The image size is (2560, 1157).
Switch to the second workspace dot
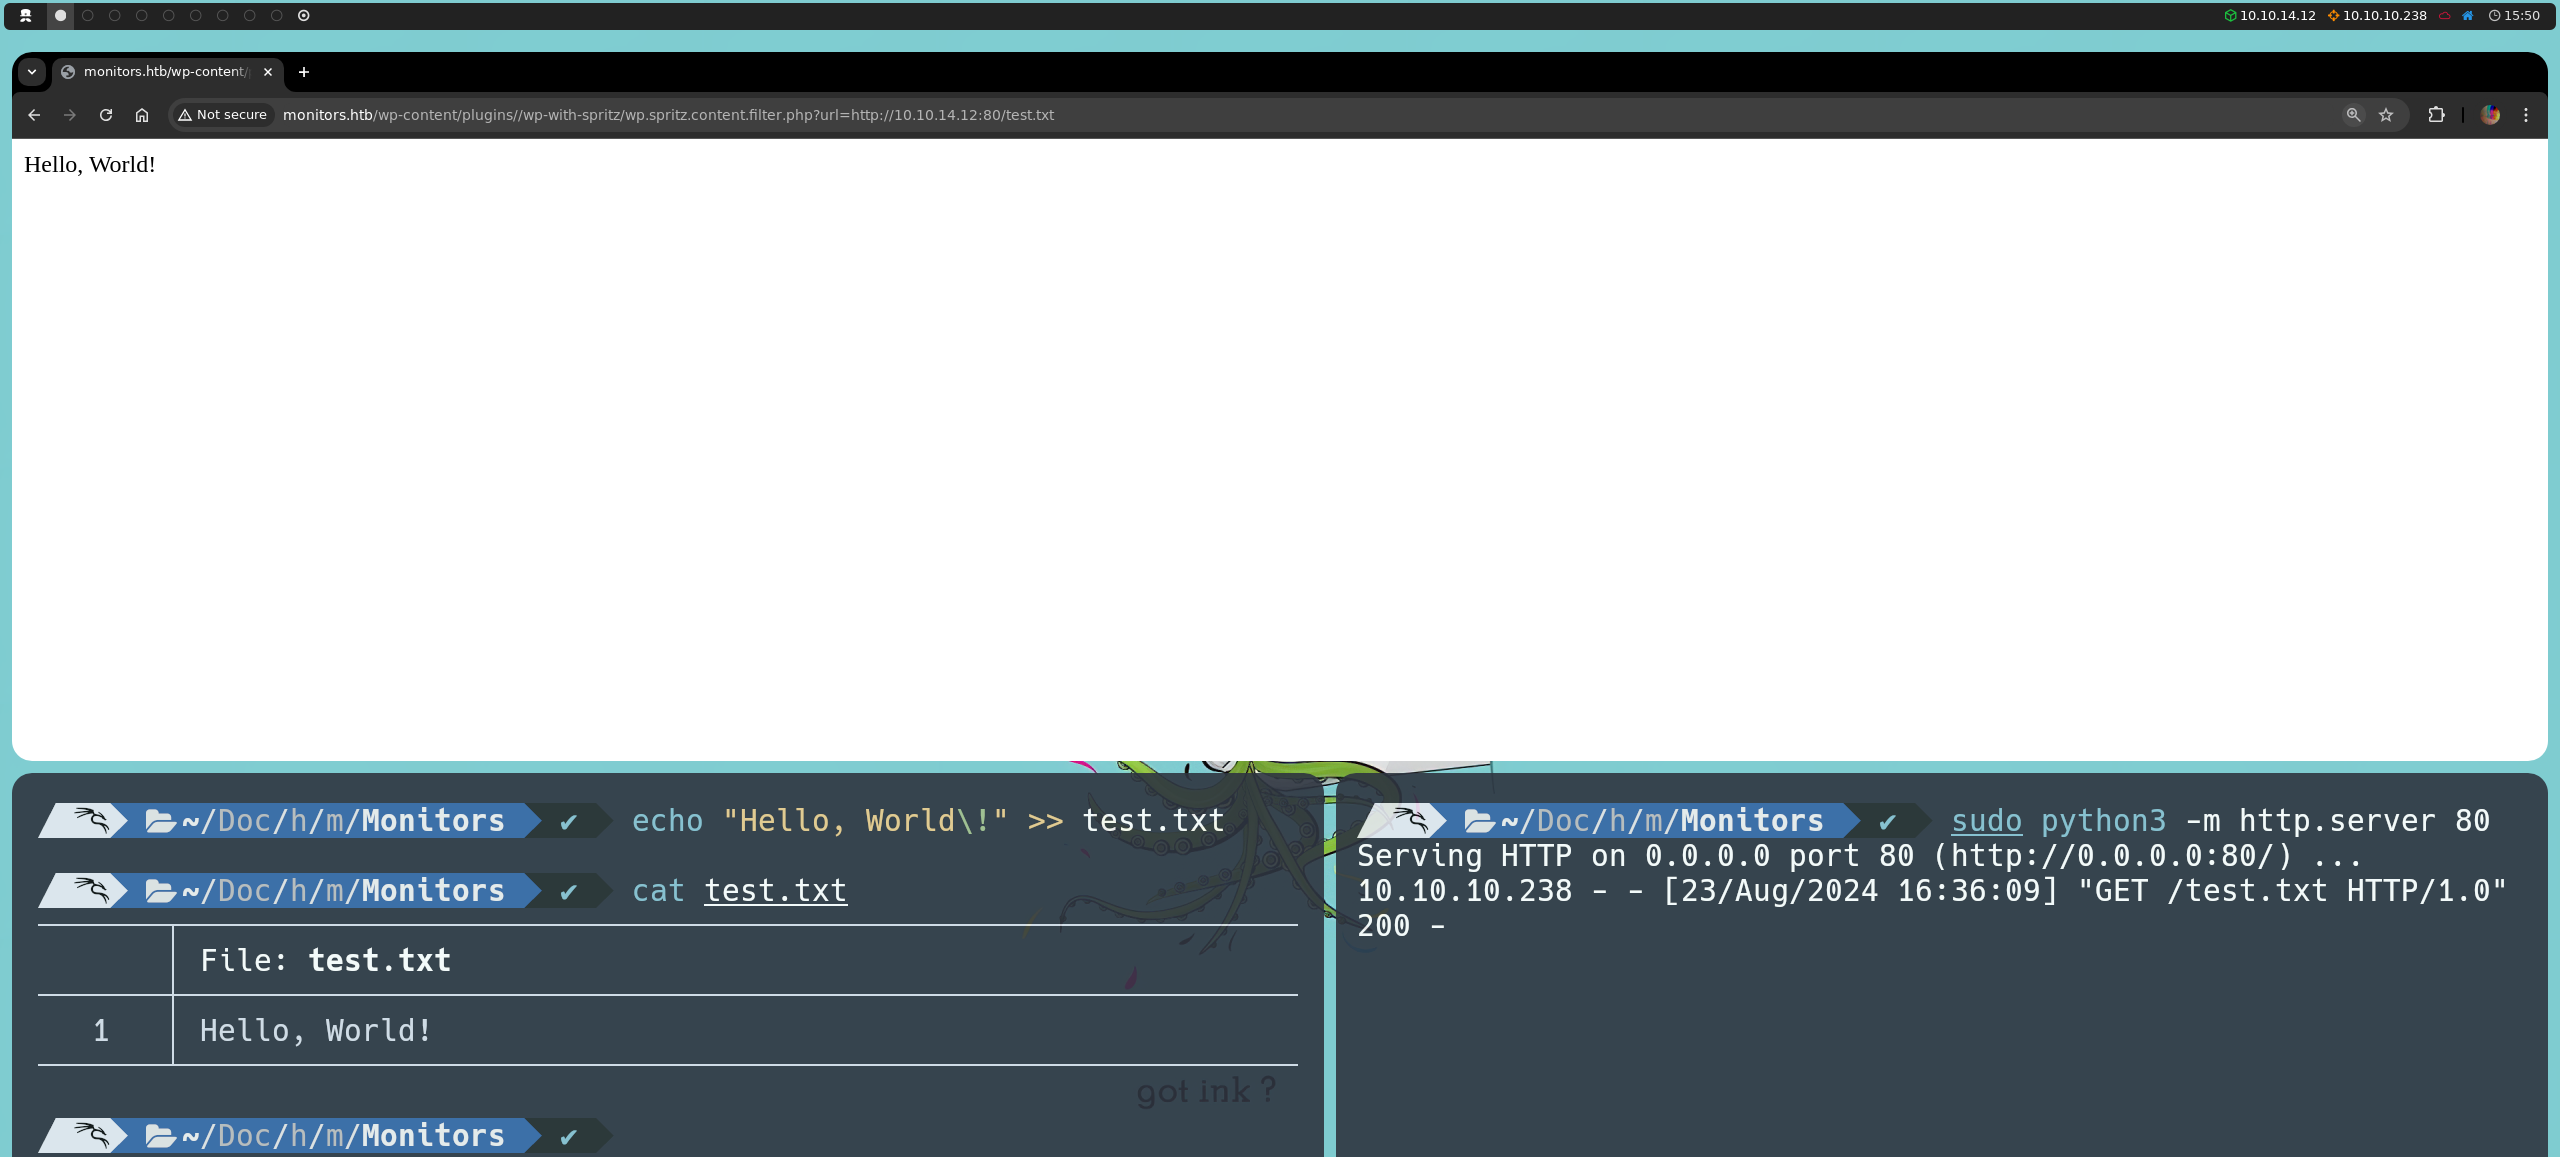tap(88, 16)
